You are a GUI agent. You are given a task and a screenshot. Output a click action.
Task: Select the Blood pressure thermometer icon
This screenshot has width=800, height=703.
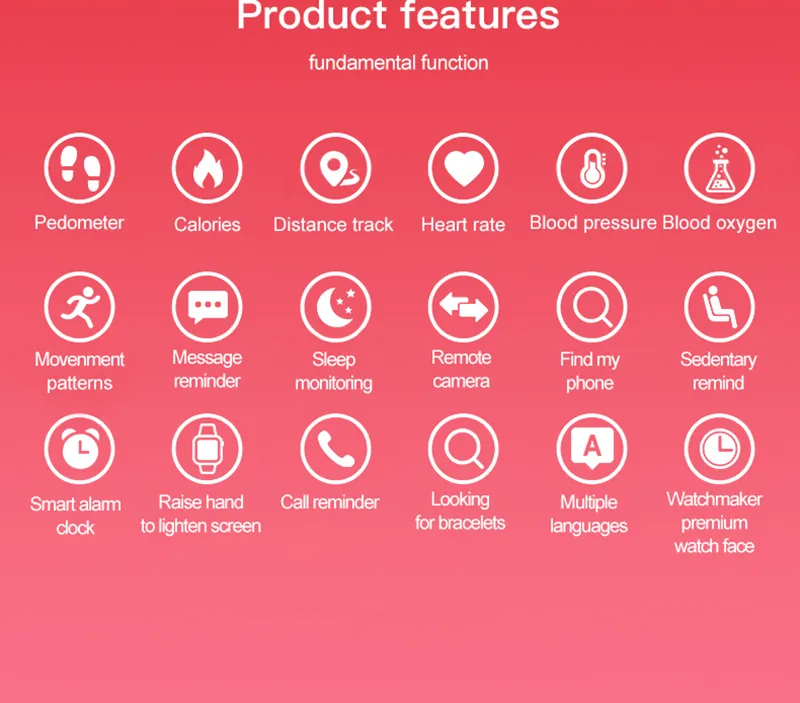pos(592,168)
